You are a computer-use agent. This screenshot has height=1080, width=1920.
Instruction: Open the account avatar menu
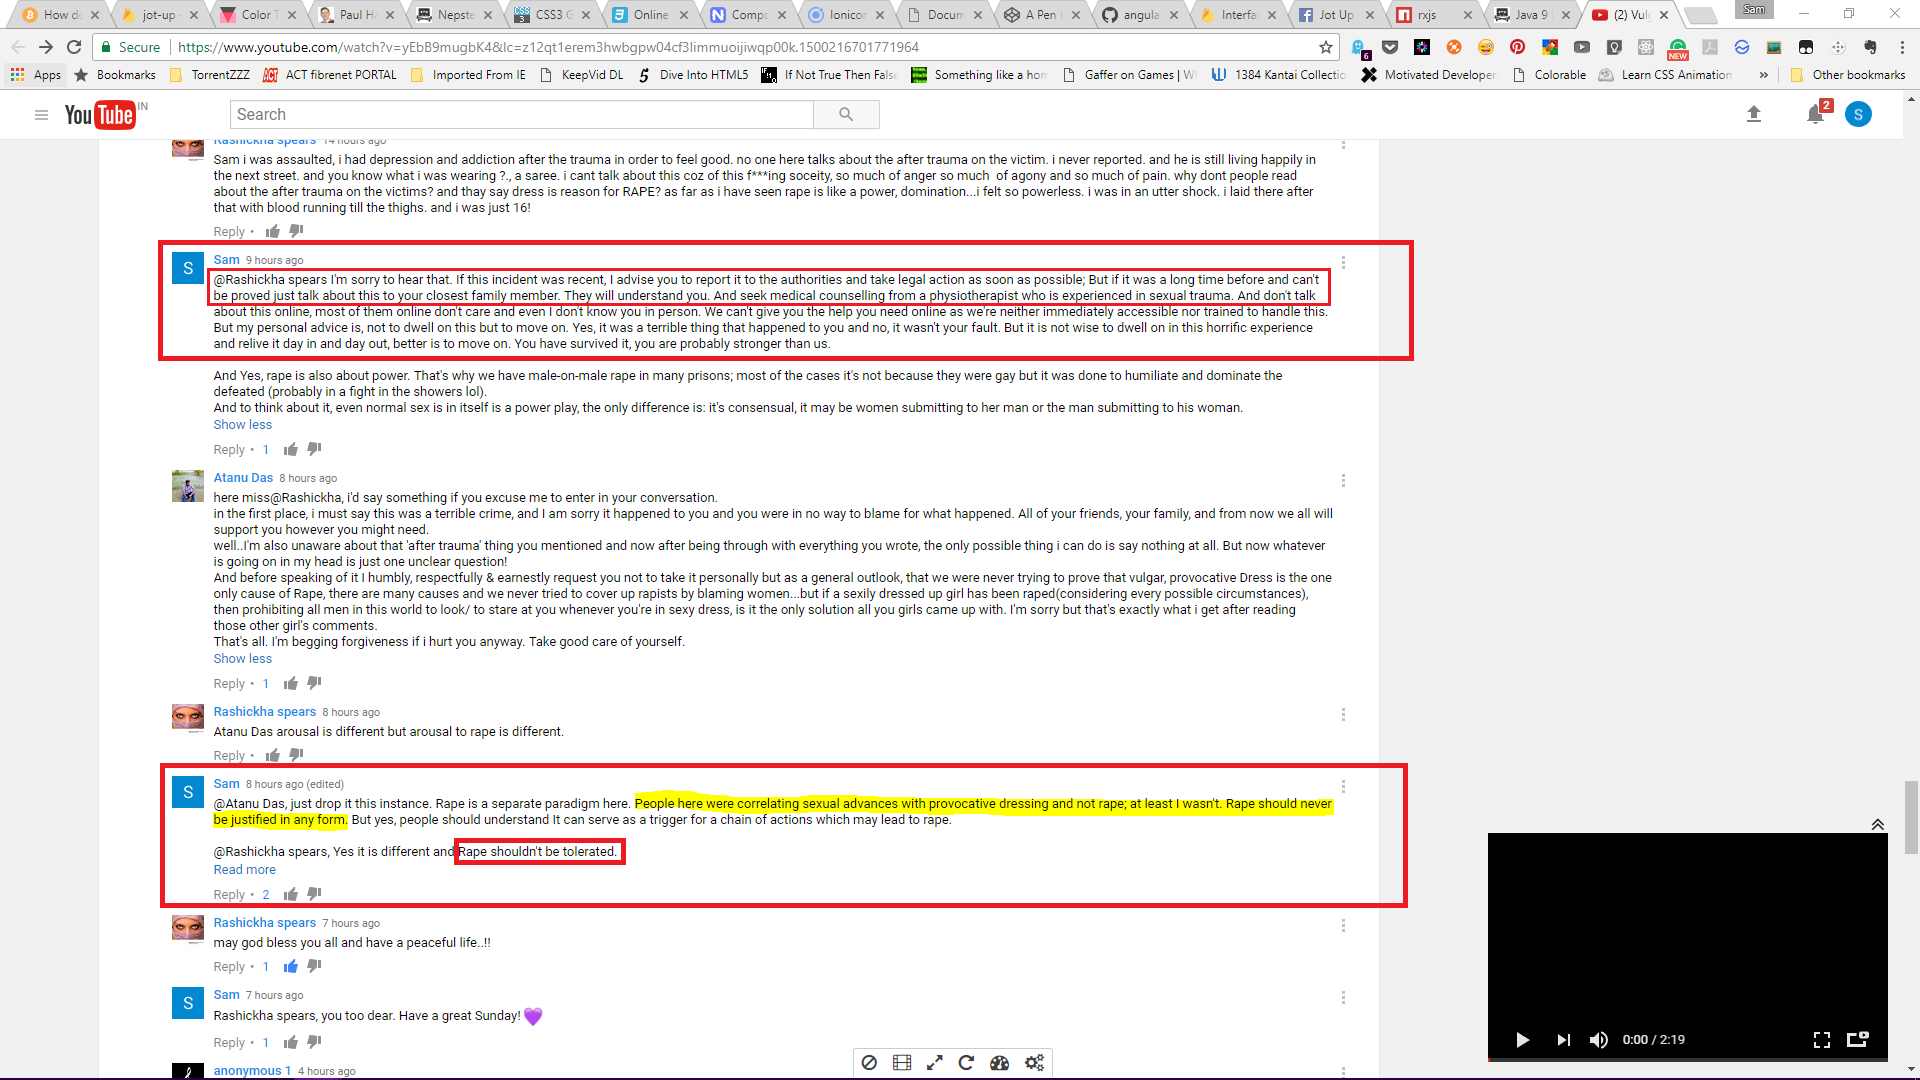(1858, 115)
